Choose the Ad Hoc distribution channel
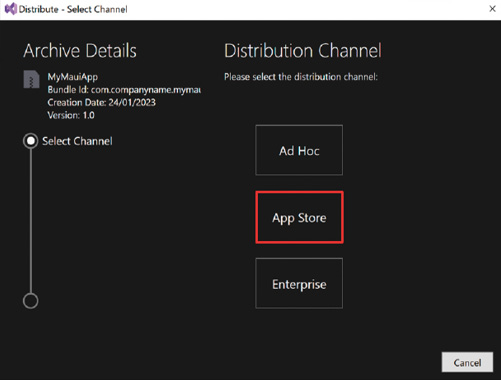This screenshot has width=501, height=380. tap(299, 150)
